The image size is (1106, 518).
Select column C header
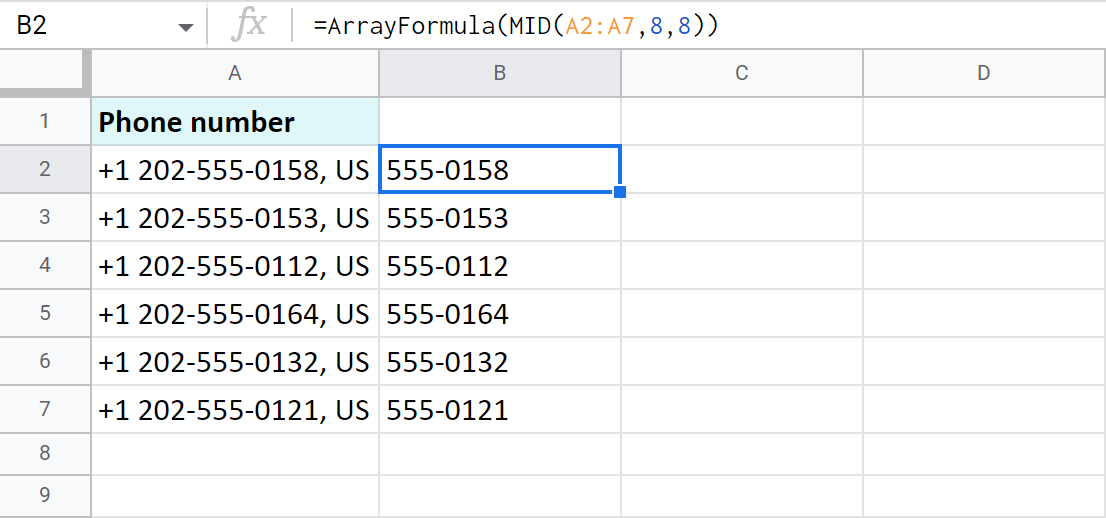pyautogui.click(x=741, y=73)
